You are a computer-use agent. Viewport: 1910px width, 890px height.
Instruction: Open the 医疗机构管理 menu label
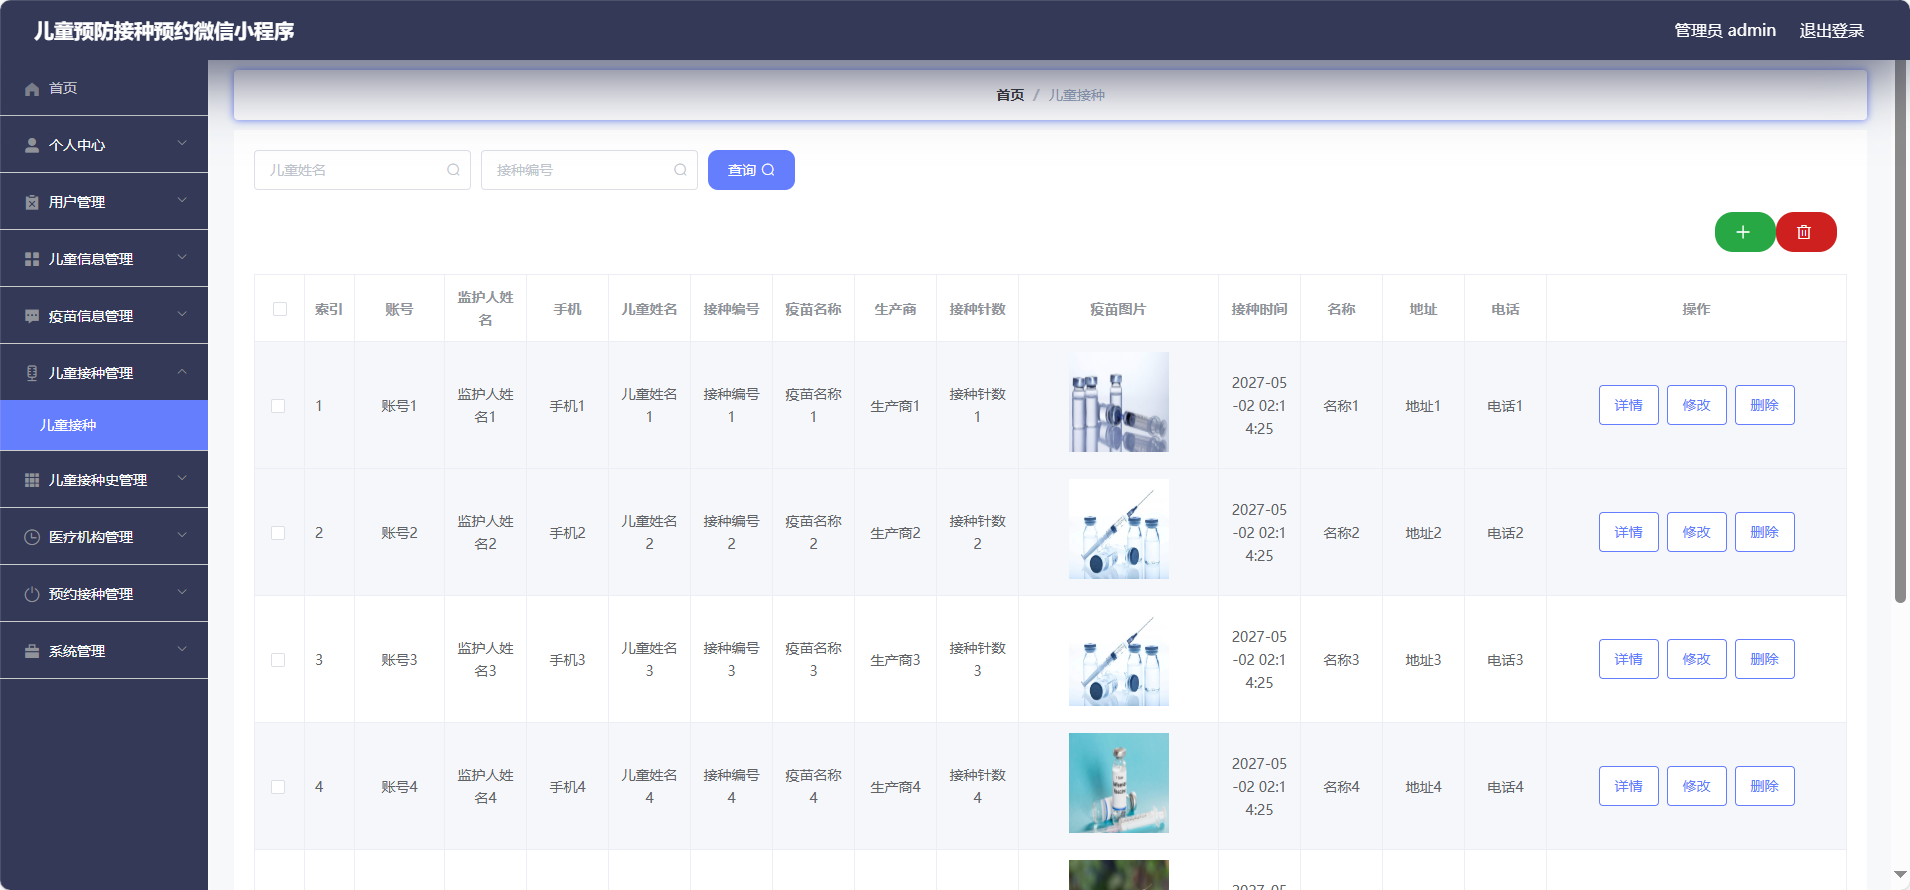click(91, 538)
